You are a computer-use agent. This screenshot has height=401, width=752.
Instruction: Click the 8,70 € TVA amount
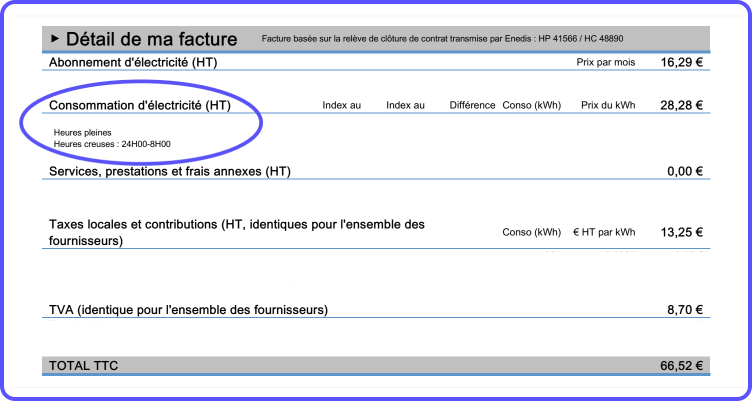click(685, 310)
